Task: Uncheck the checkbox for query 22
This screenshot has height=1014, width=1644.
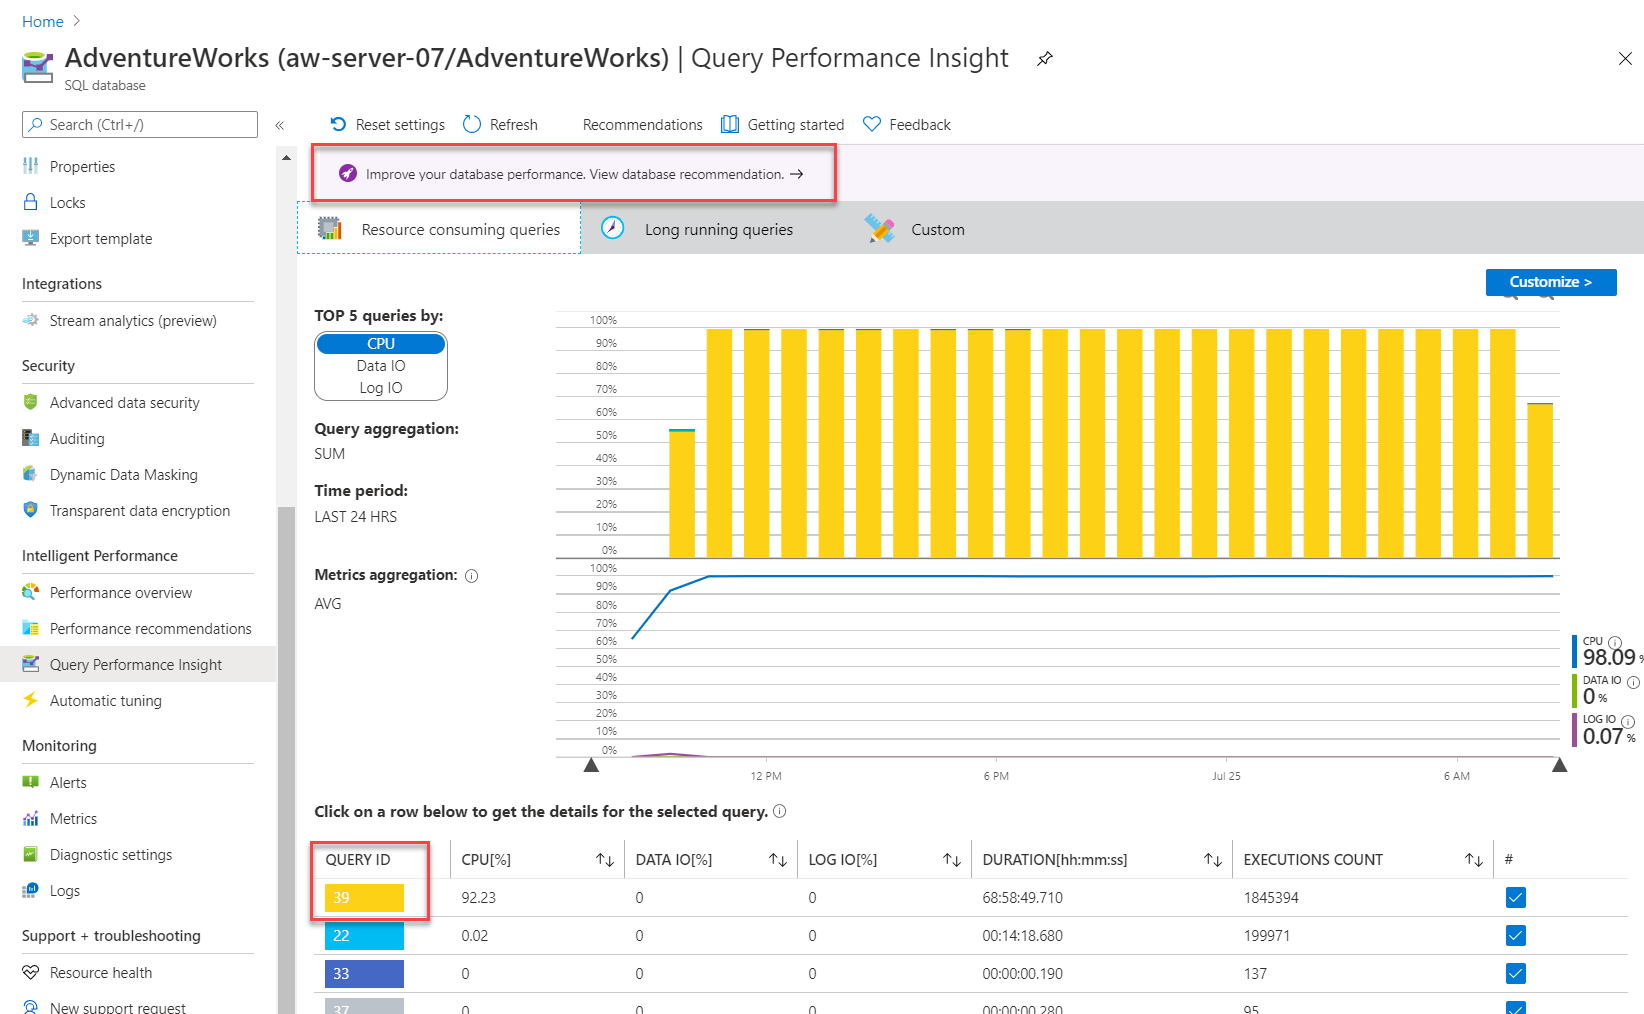Action: (x=1516, y=935)
